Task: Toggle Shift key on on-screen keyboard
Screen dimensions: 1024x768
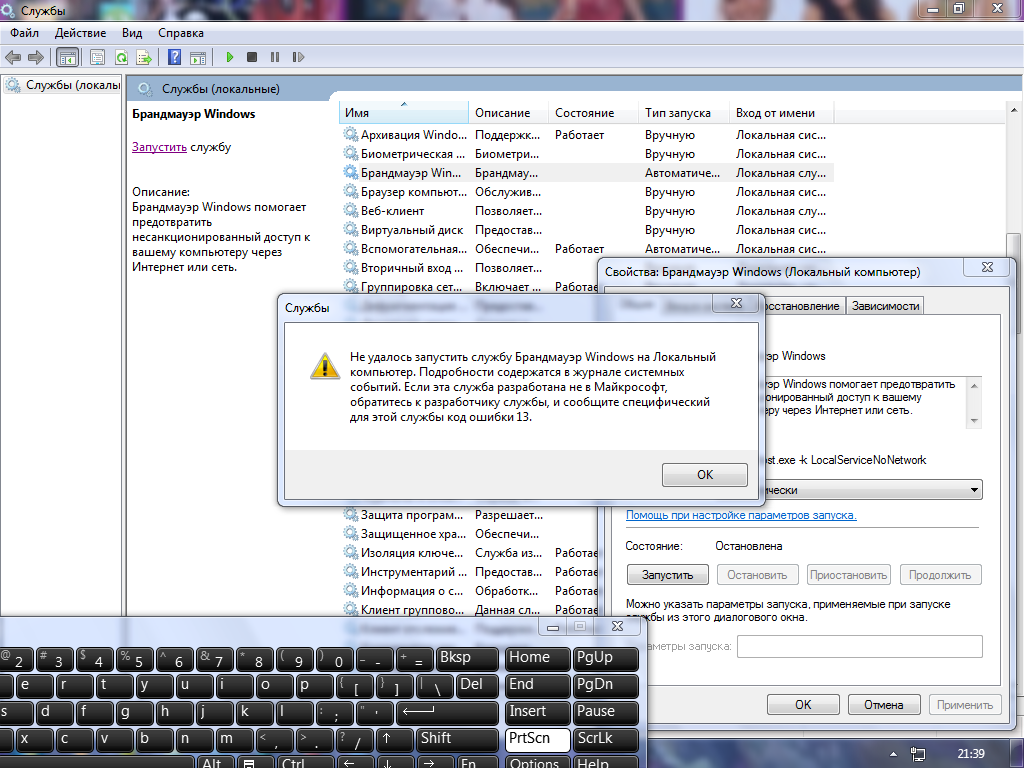Action: [x=459, y=739]
